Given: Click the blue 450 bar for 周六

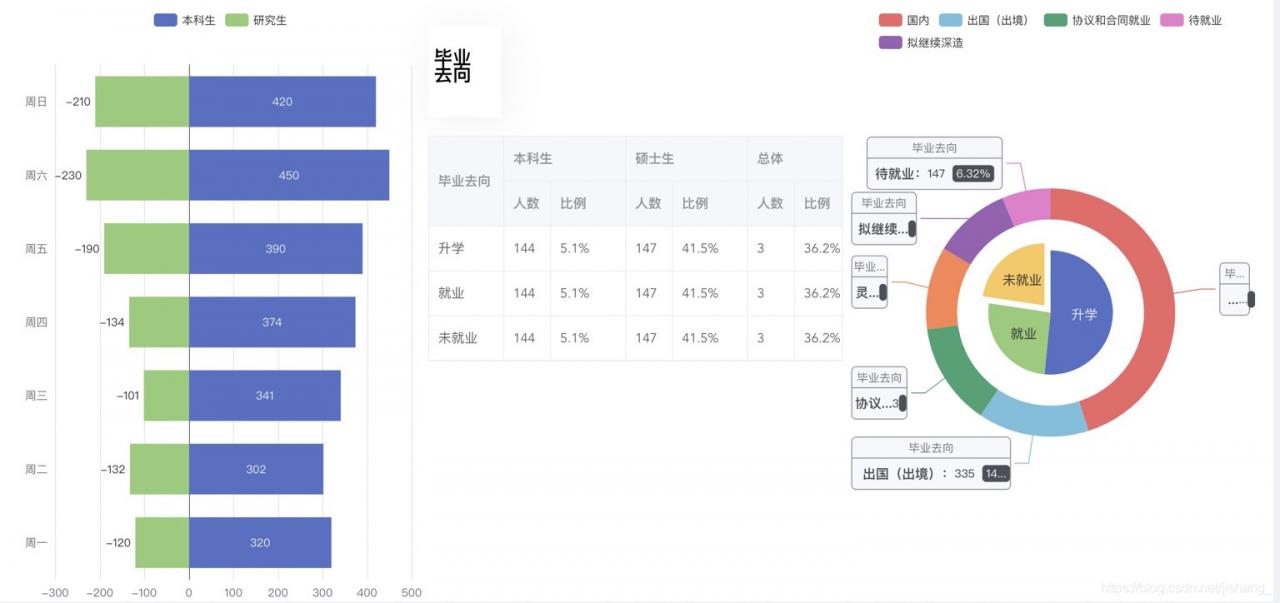Looking at the screenshot, I should click(x=289, y=175).
